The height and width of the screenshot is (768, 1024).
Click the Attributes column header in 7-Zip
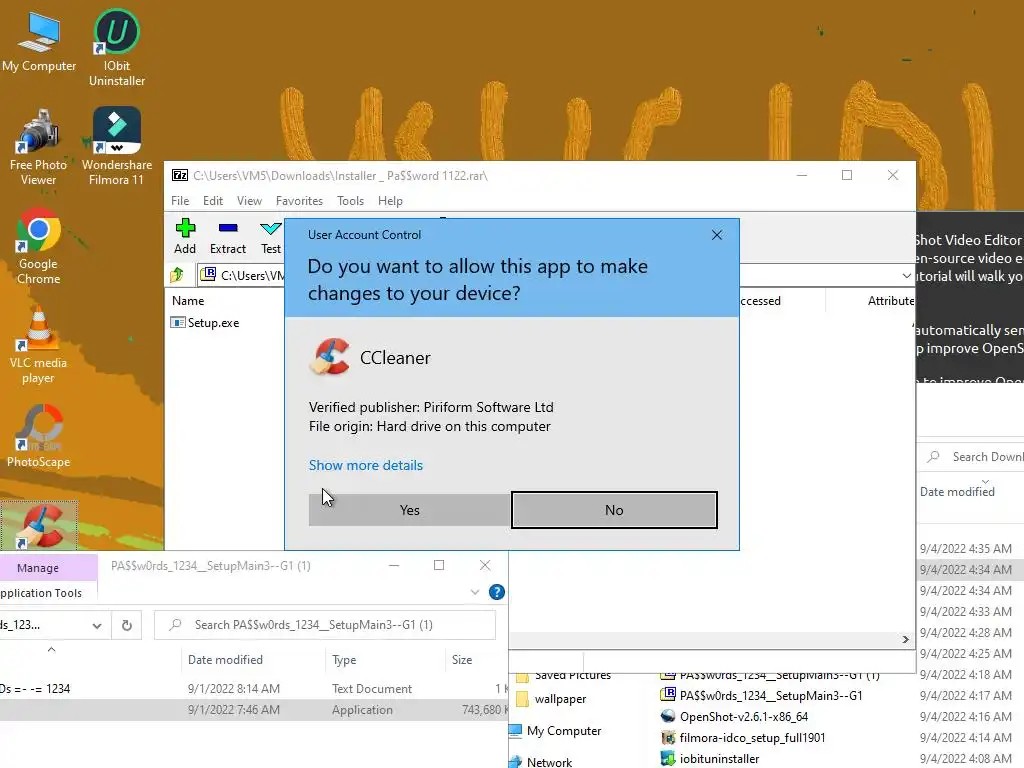[x=891, y=300]
